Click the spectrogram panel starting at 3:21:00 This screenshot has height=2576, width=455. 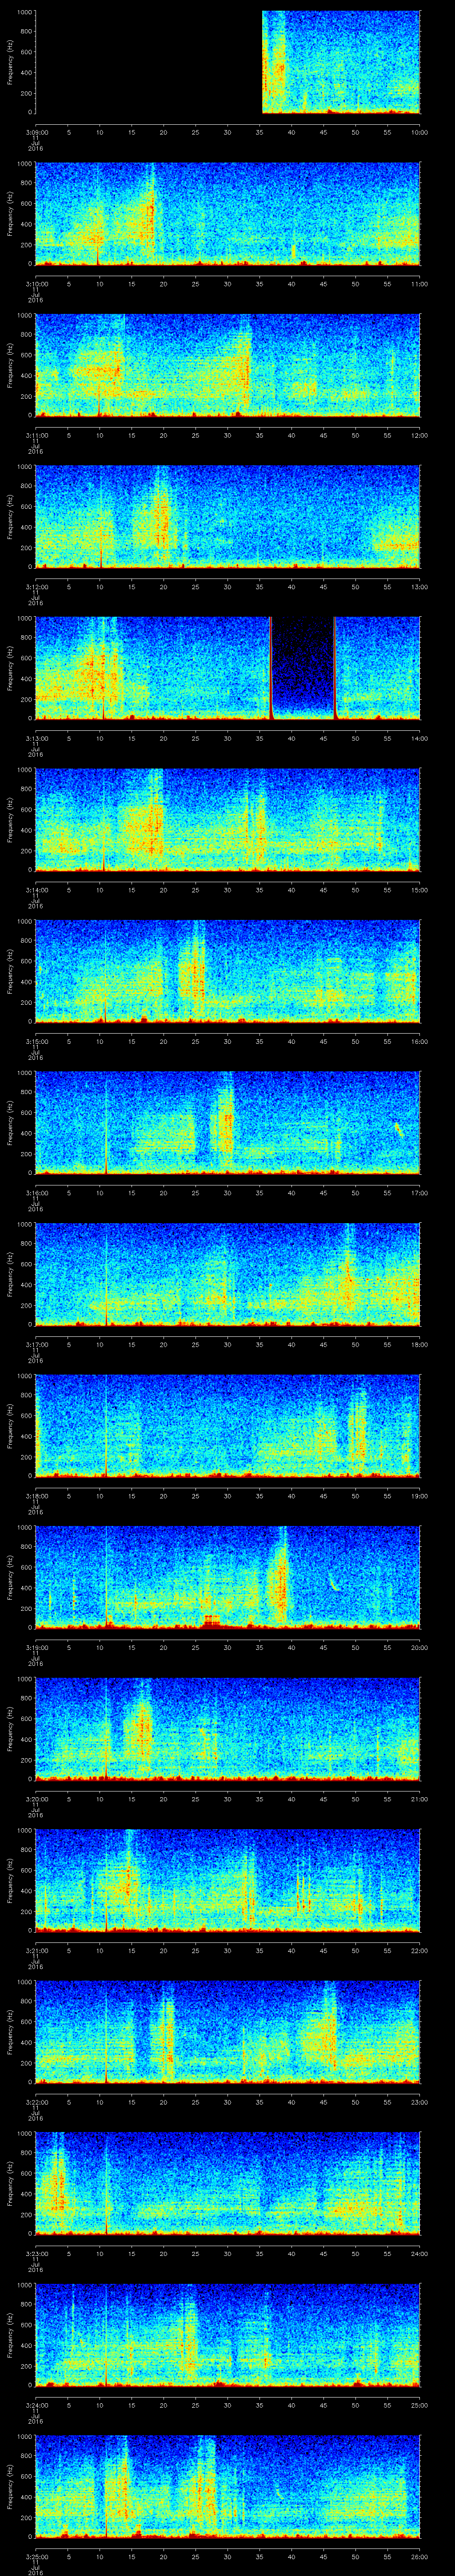[227, 1880]
